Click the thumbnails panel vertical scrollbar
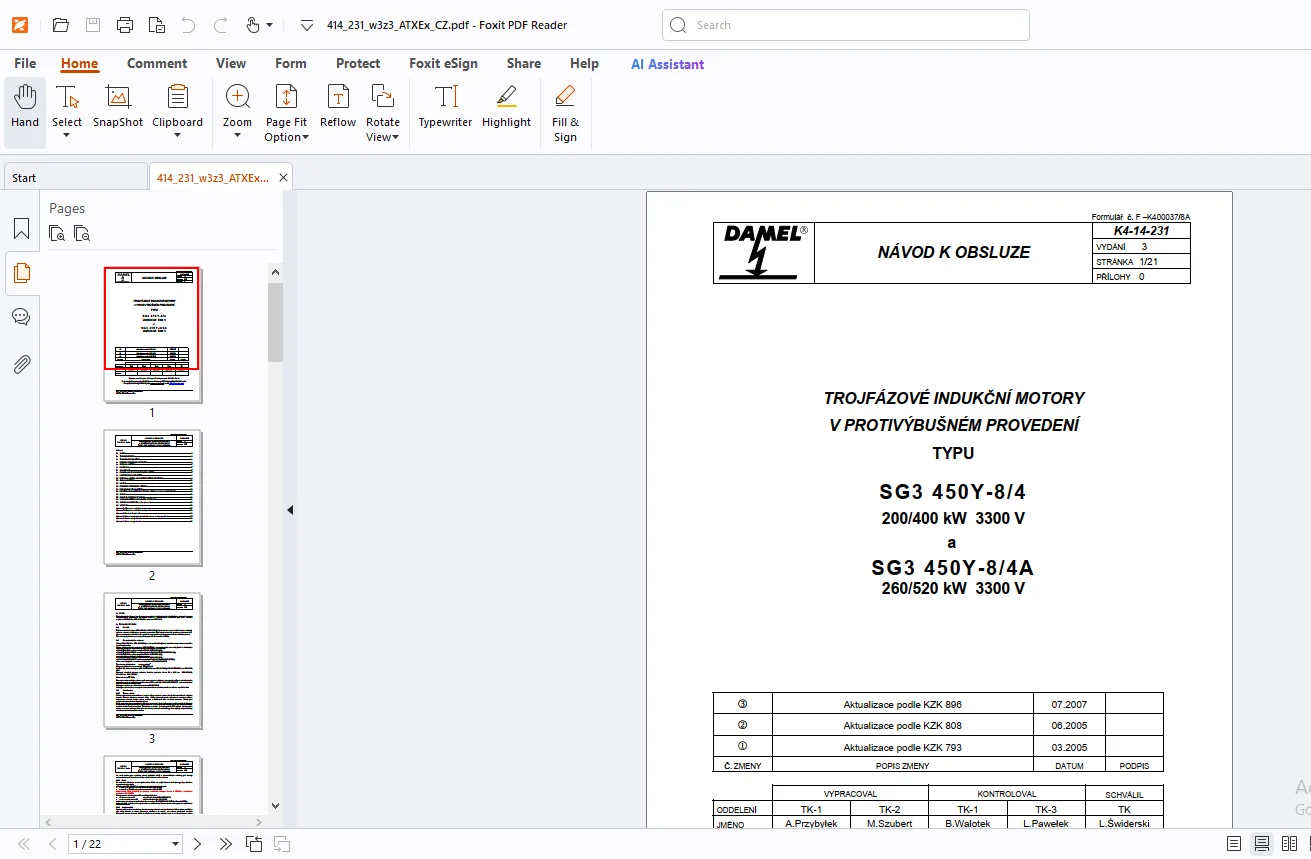The image size is (1311, 859). [x=275, y=322]
